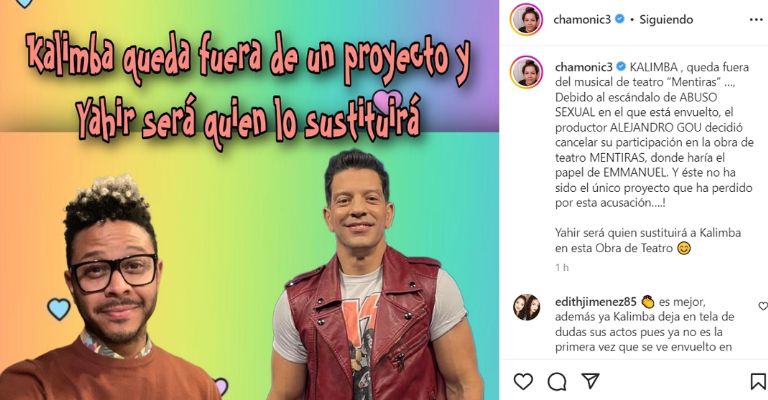Like edithjimenez85's comment heart
768x400 pixels.
[763, 306]
